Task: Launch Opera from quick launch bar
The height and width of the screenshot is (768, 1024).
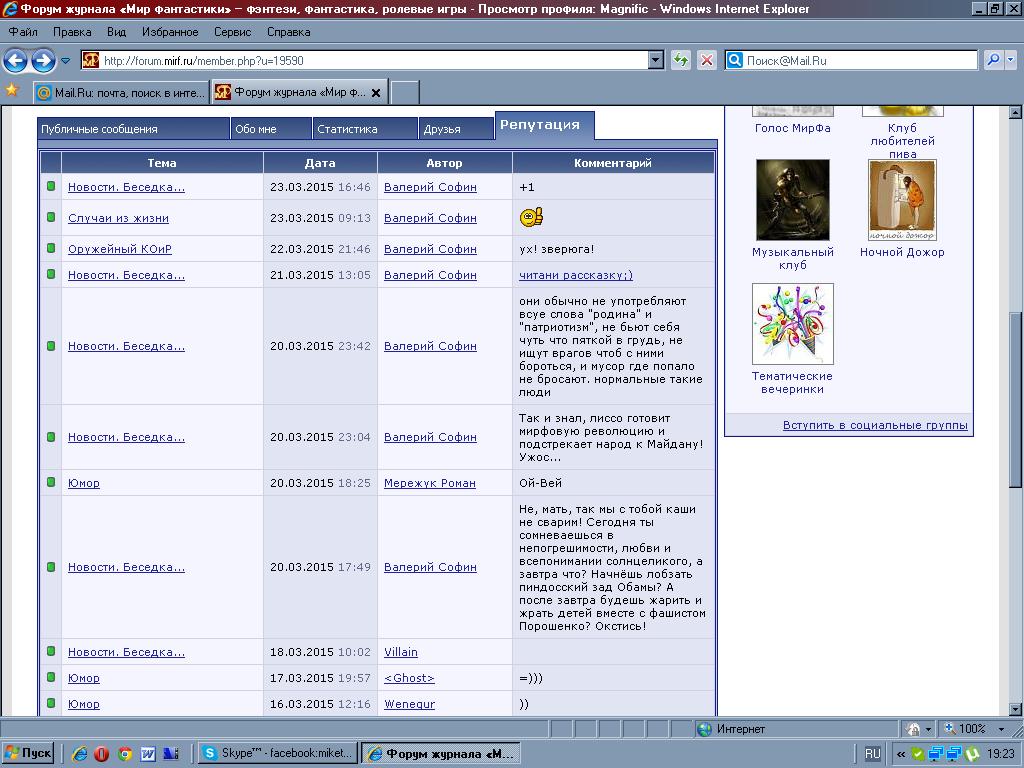Action: [101, 753]
